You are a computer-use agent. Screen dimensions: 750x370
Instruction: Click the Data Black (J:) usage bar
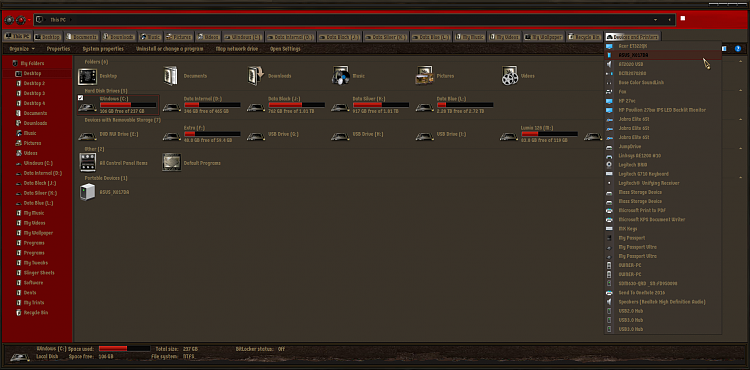tap(297, 105)
